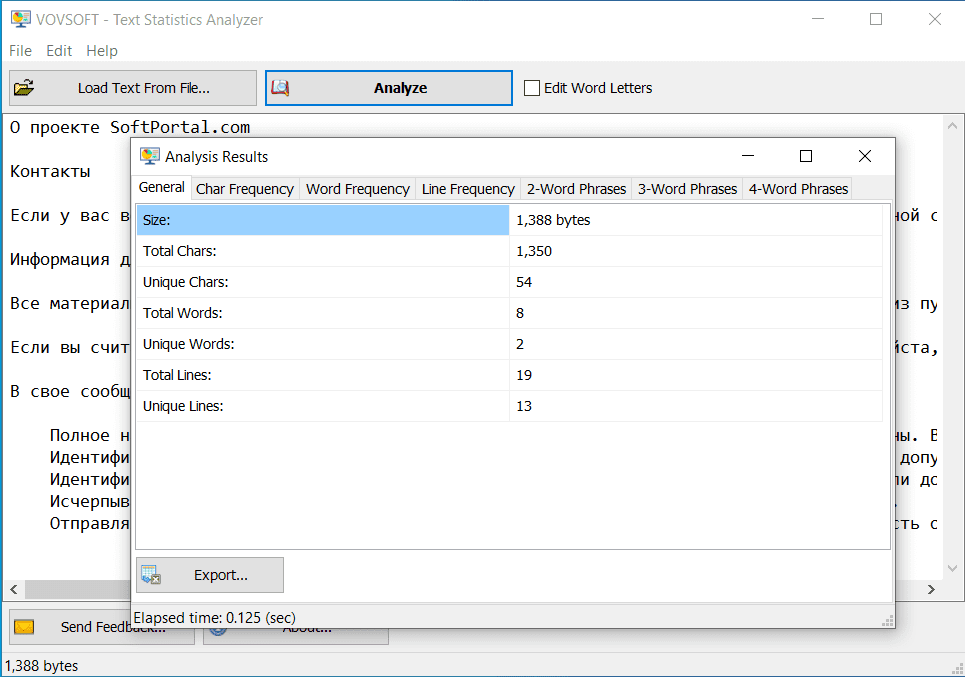Select the Line Frequency tab
The width and height of the screenshot is (965, 677).
(x=468, y=188)
